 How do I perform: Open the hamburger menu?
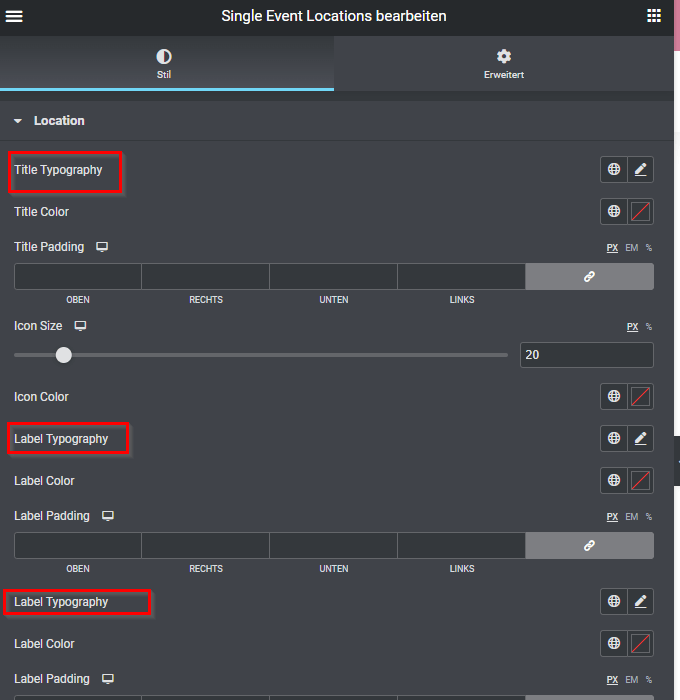[15, 16]
